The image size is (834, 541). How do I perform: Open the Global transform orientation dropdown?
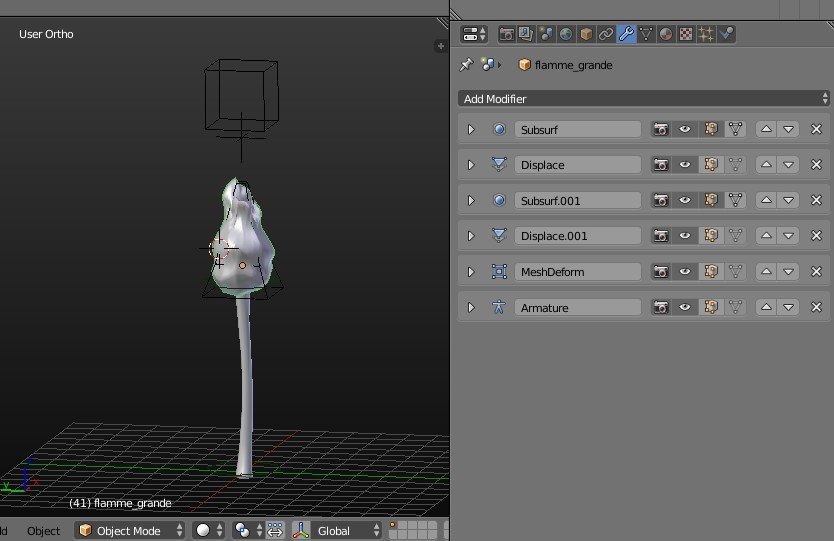pos(346,531)
